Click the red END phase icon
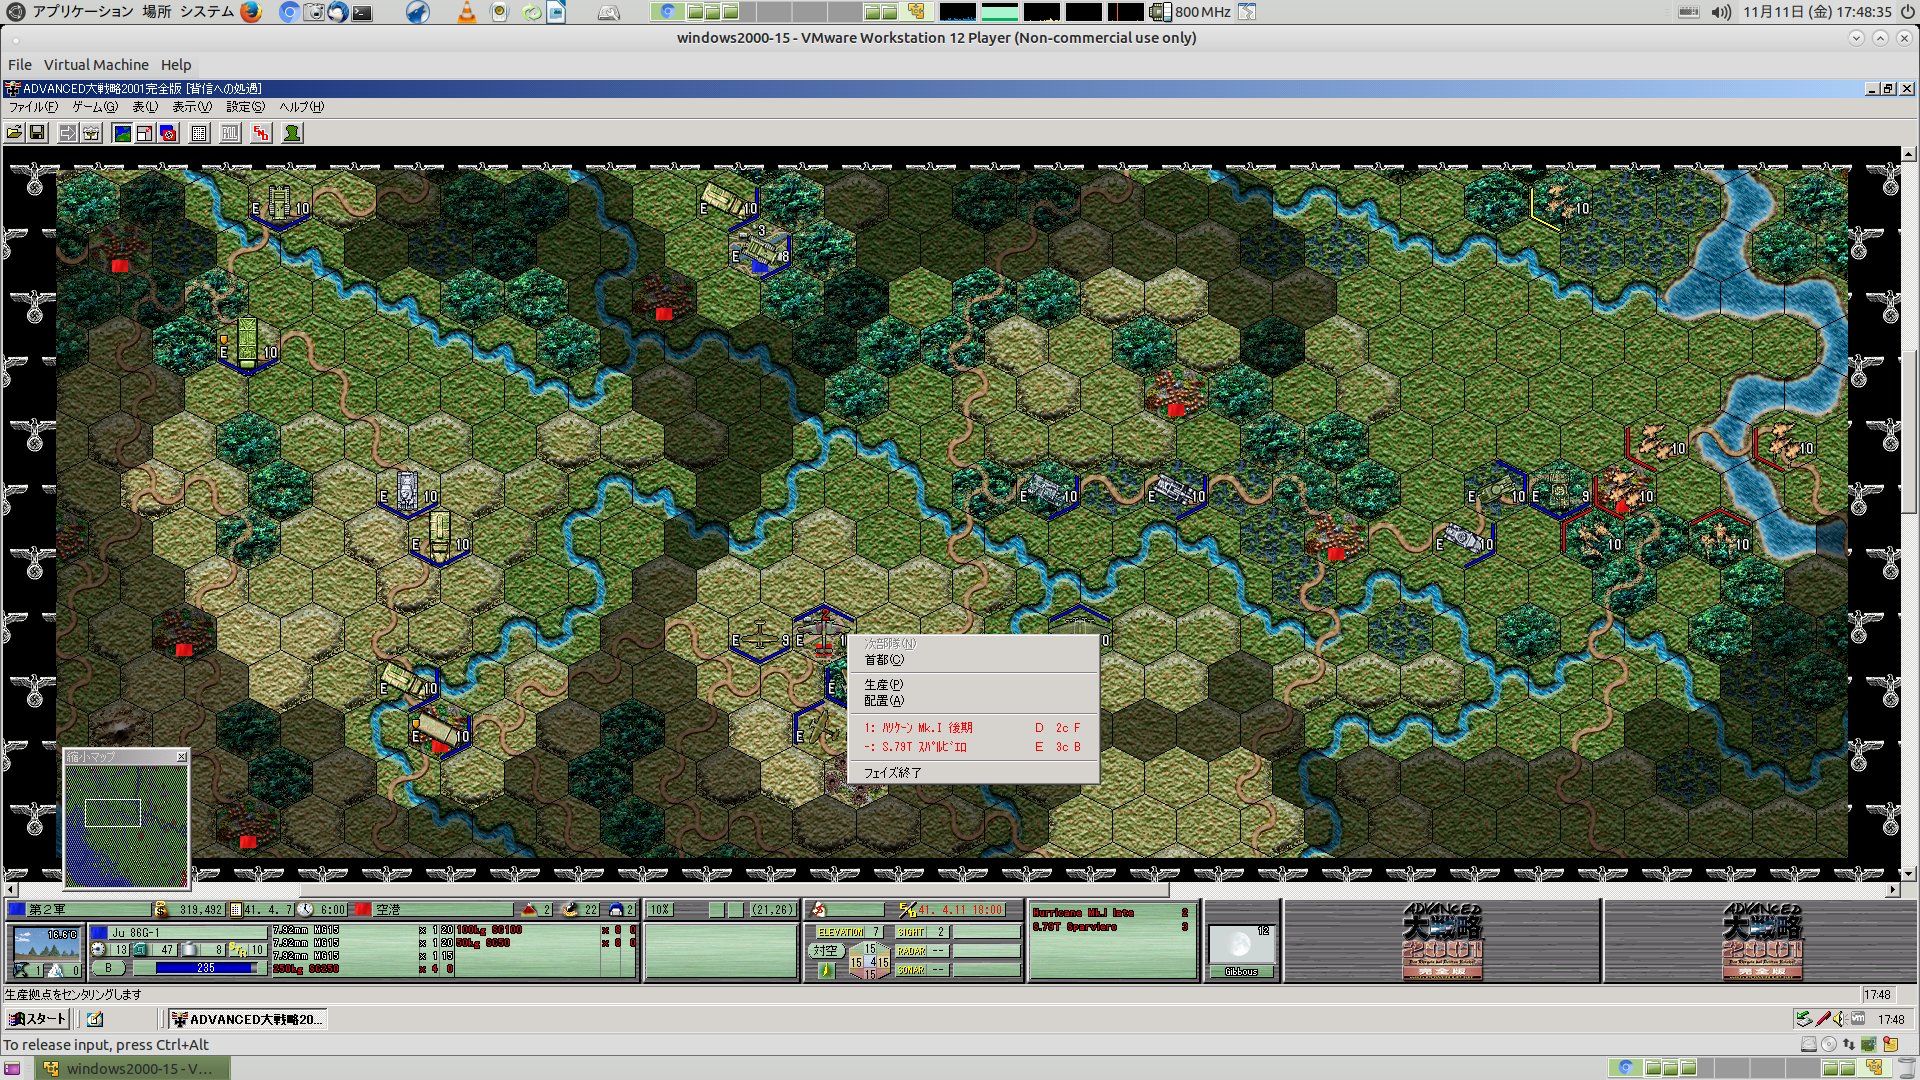 pos(261,133)
